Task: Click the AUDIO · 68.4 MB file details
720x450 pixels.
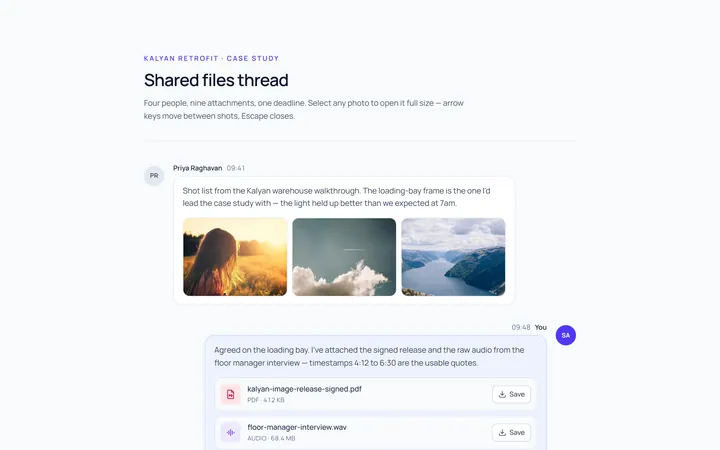Action: click(271, 439)
